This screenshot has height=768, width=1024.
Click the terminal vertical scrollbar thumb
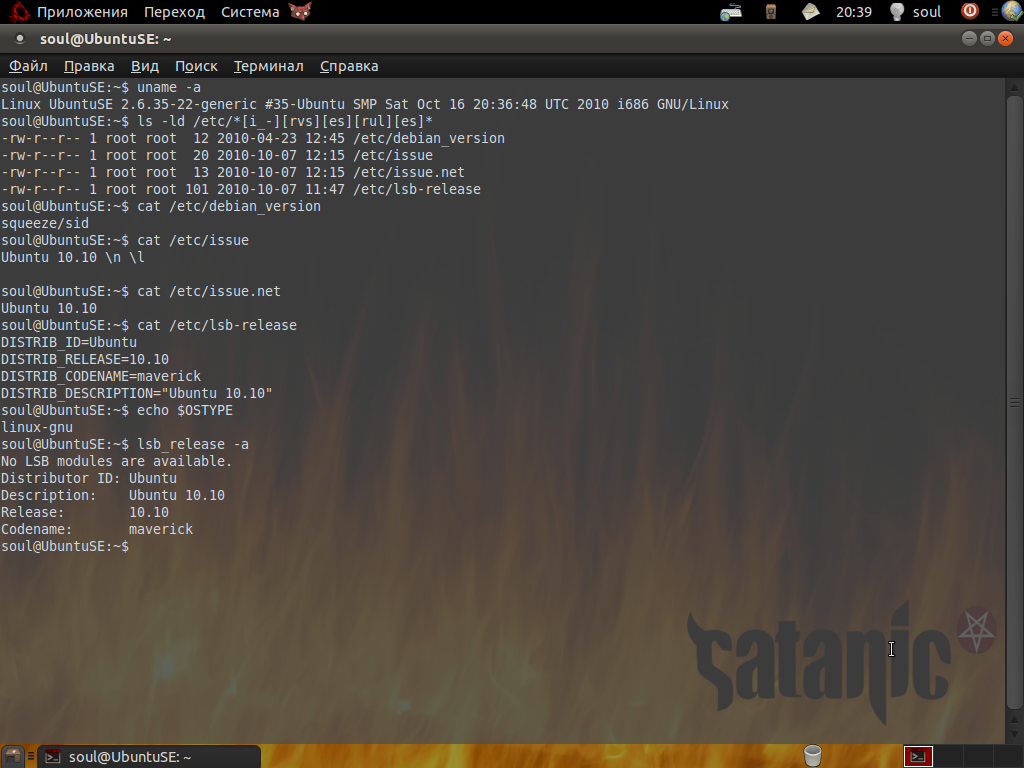tap(1014, 402)
